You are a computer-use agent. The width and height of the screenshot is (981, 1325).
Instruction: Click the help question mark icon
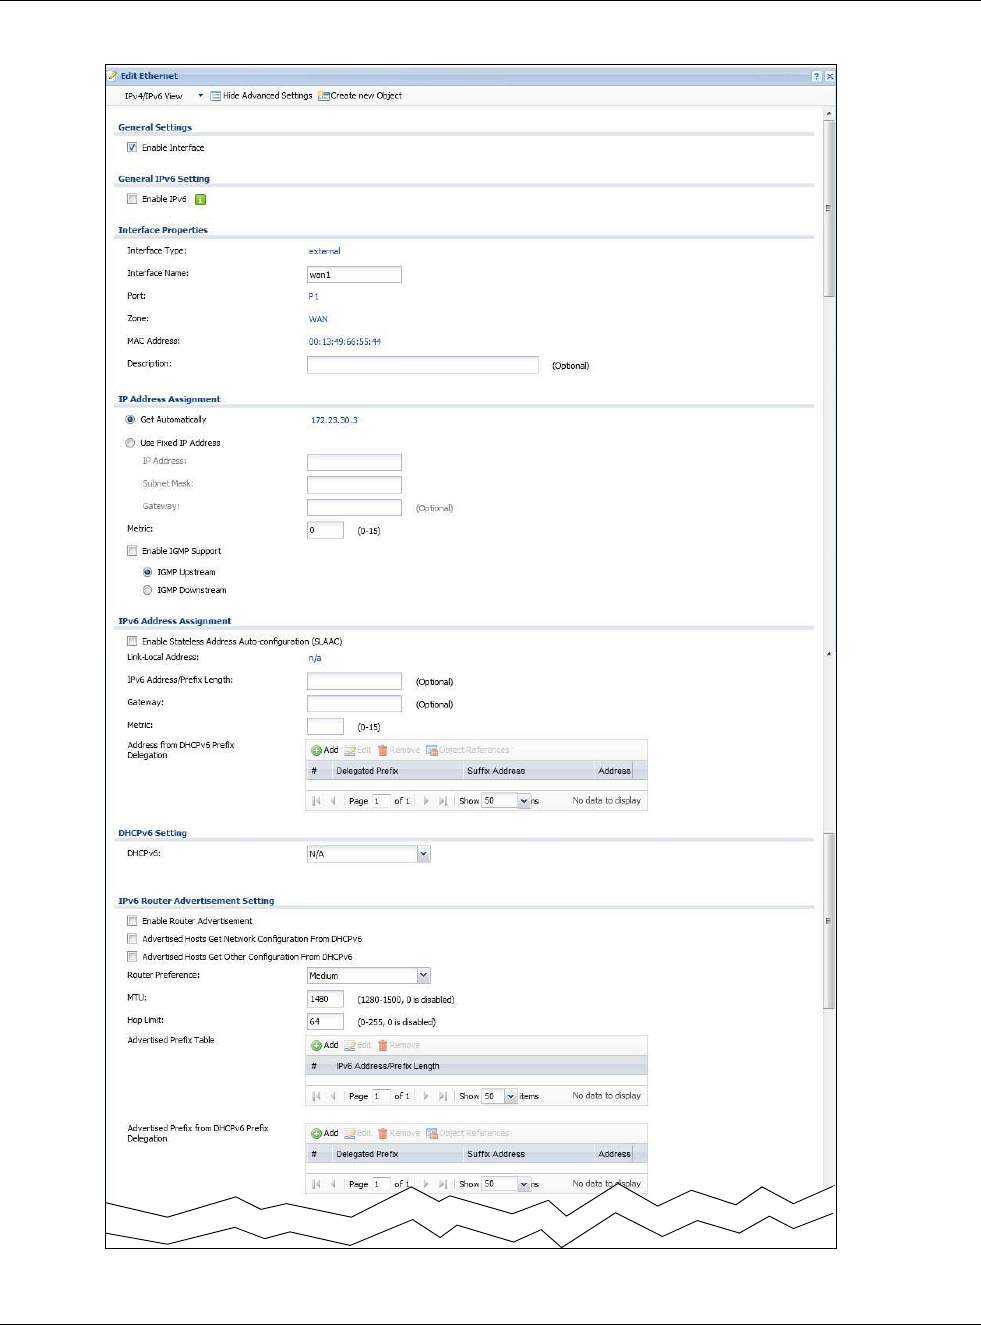[817, 76]
